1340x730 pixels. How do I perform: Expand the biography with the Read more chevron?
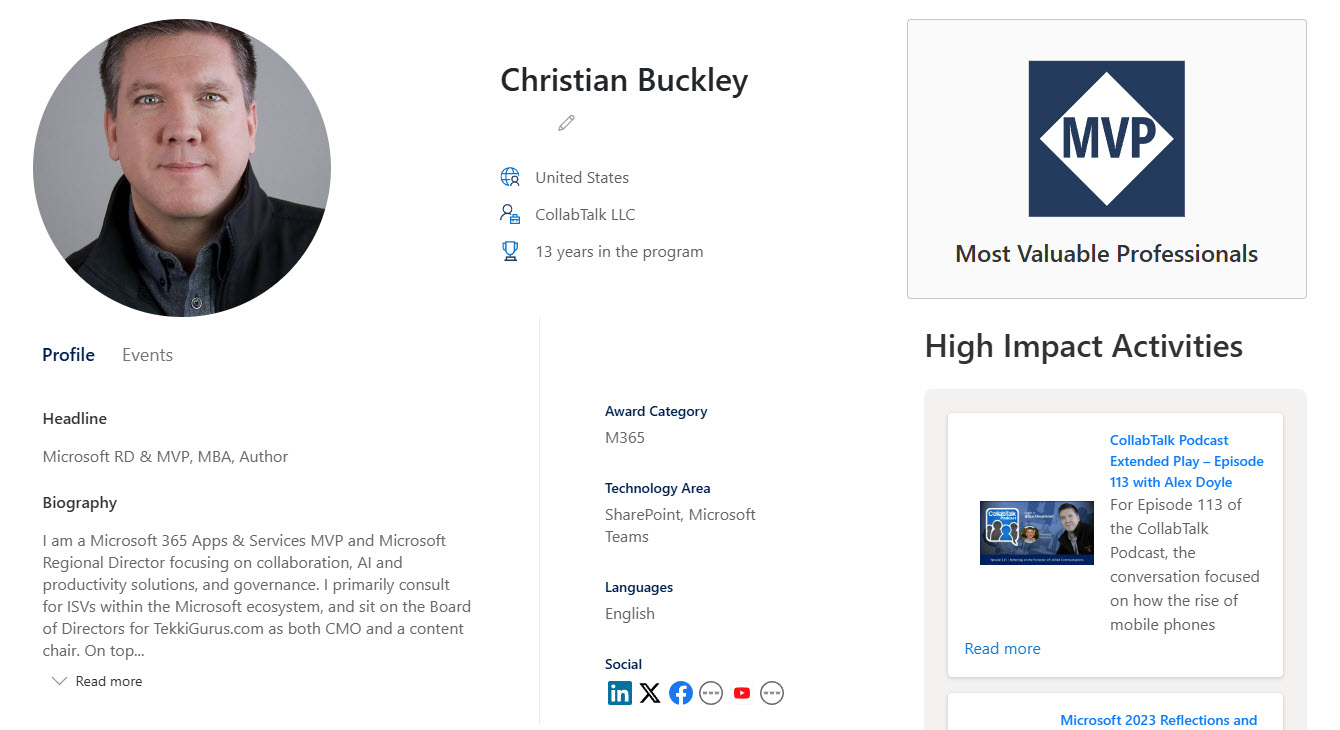(95, 680)
